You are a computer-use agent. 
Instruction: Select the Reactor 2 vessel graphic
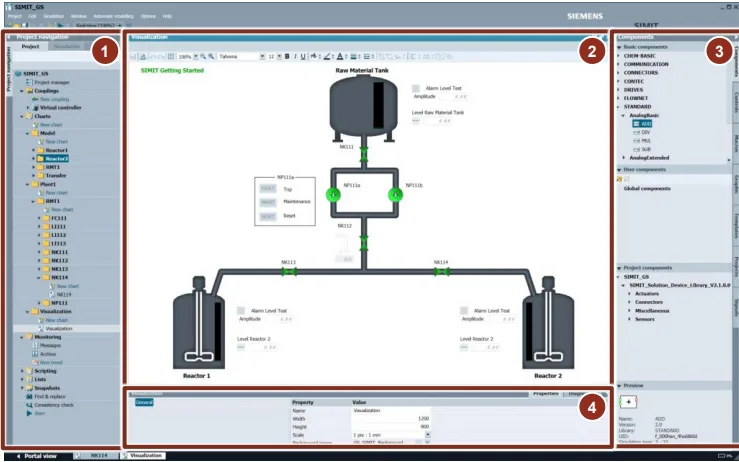click(548, 323)
